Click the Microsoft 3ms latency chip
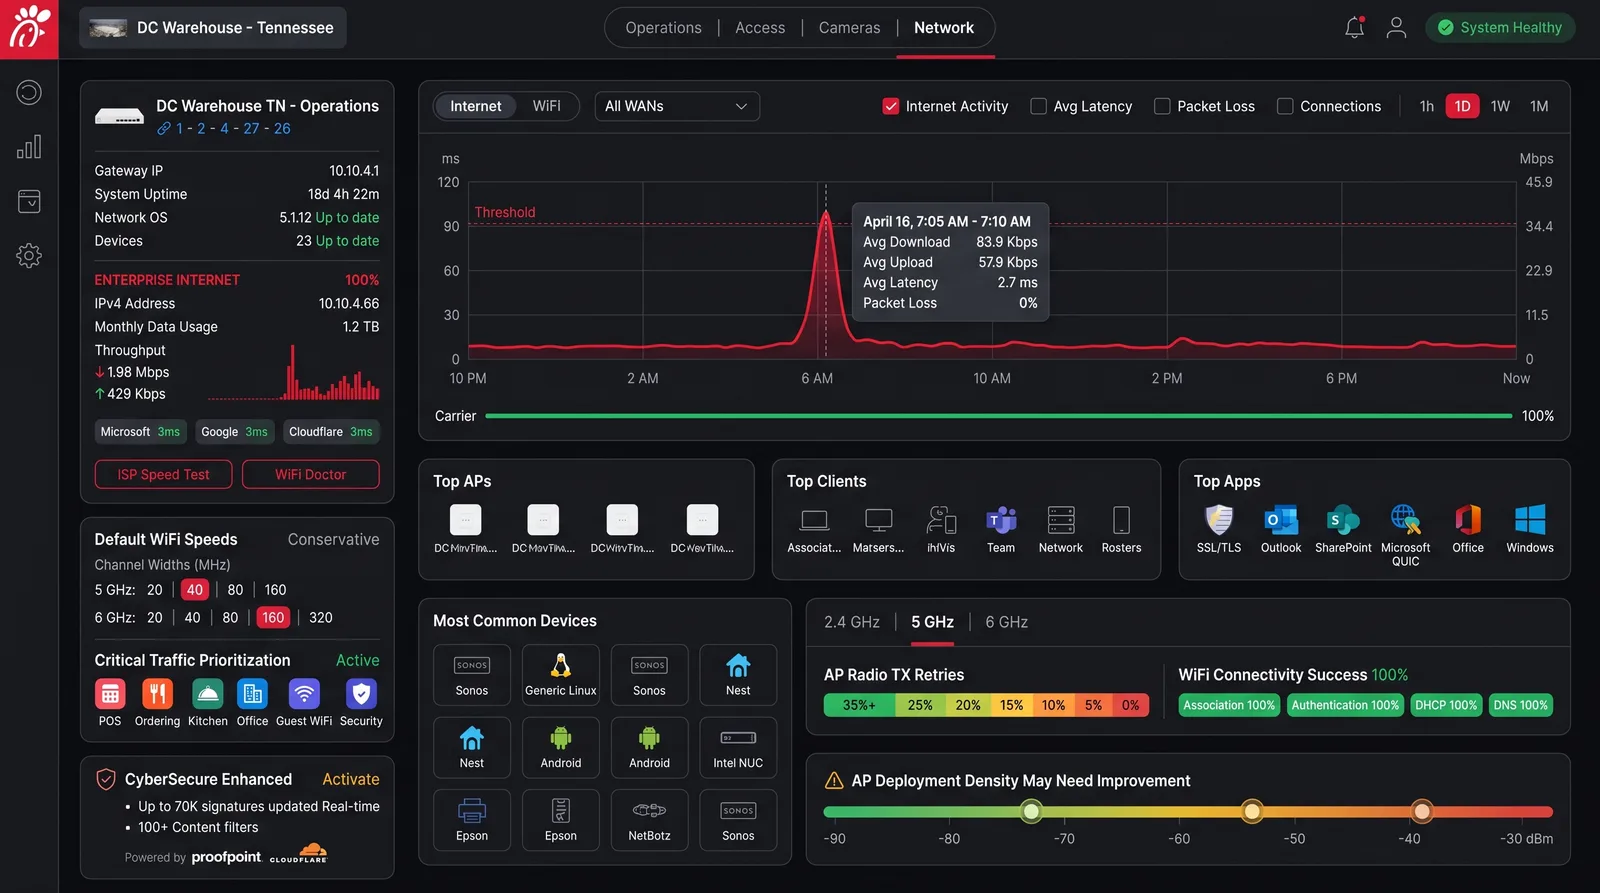 (x=140, y=432)
